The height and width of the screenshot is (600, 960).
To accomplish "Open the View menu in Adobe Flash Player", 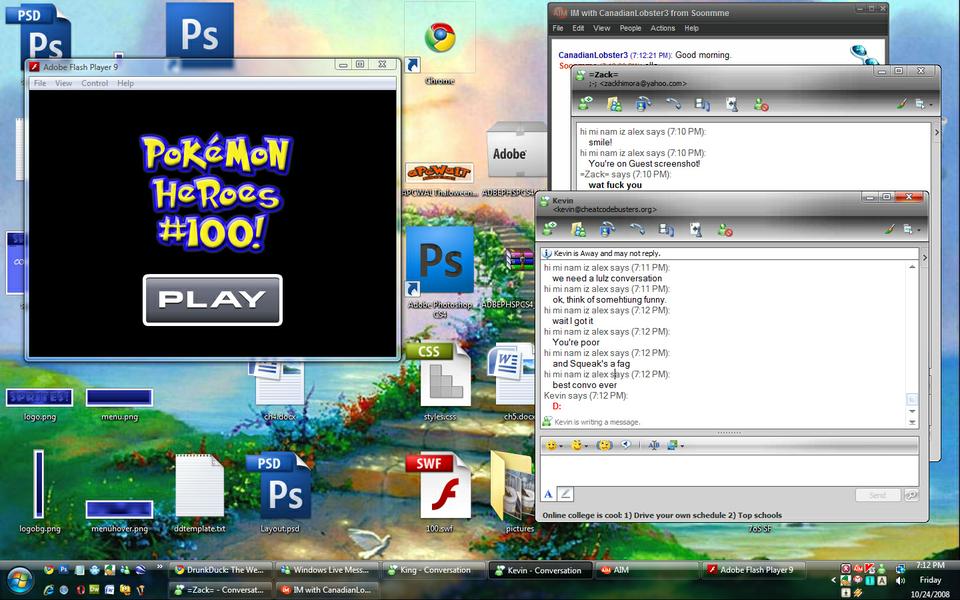I will point(63,83).
